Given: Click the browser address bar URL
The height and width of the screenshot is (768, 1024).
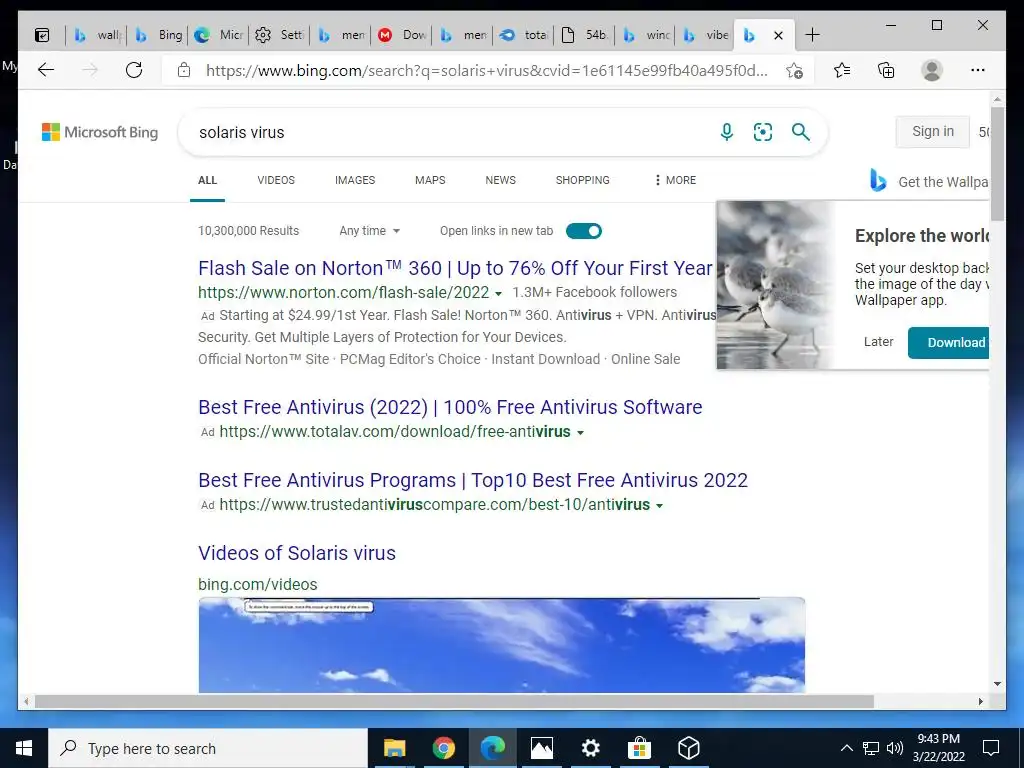Looking at the screenshot, I should click(x=487, y=71).
